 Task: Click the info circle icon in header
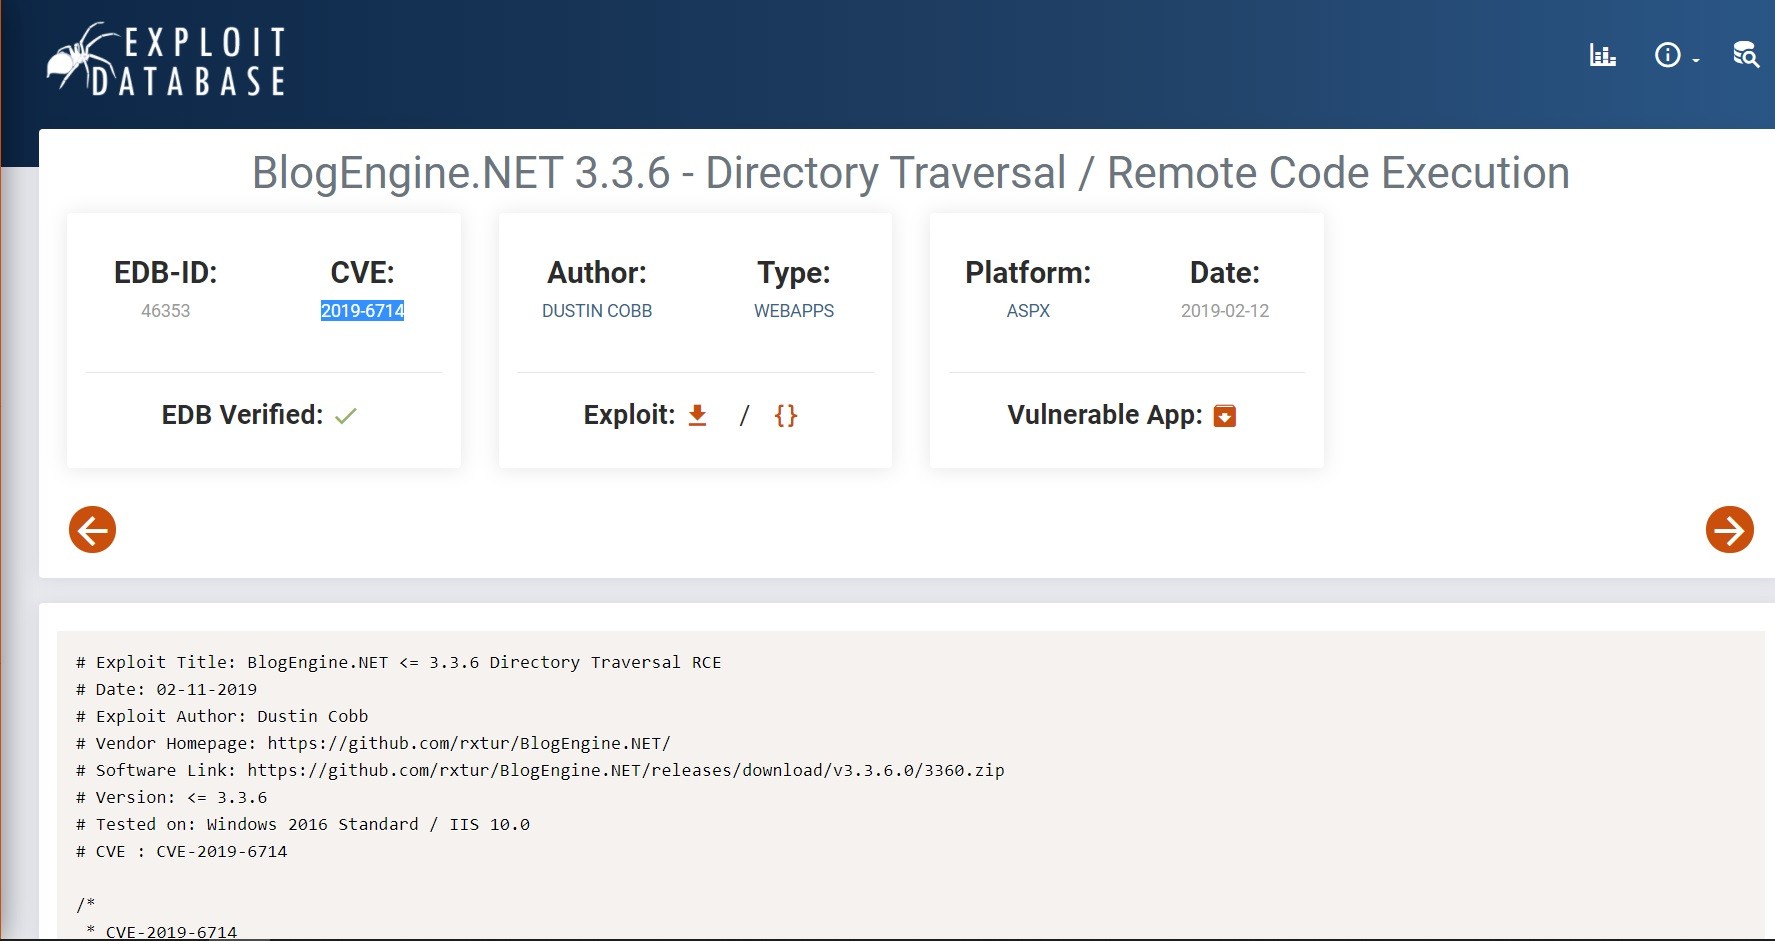pos(1667,55)
